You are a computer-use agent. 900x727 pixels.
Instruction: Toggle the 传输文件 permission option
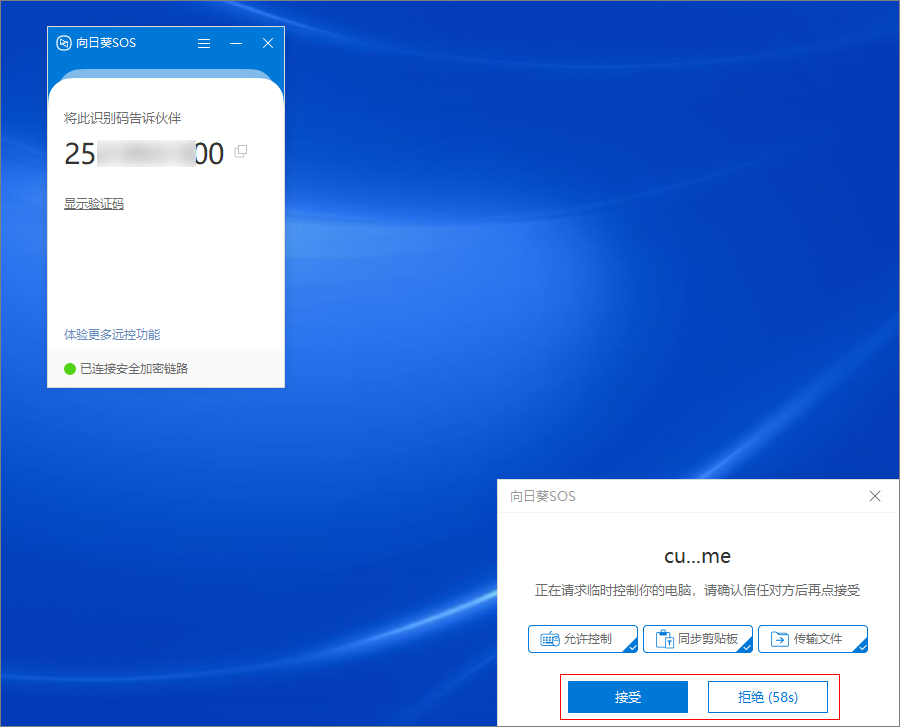[x=813, y=639]
